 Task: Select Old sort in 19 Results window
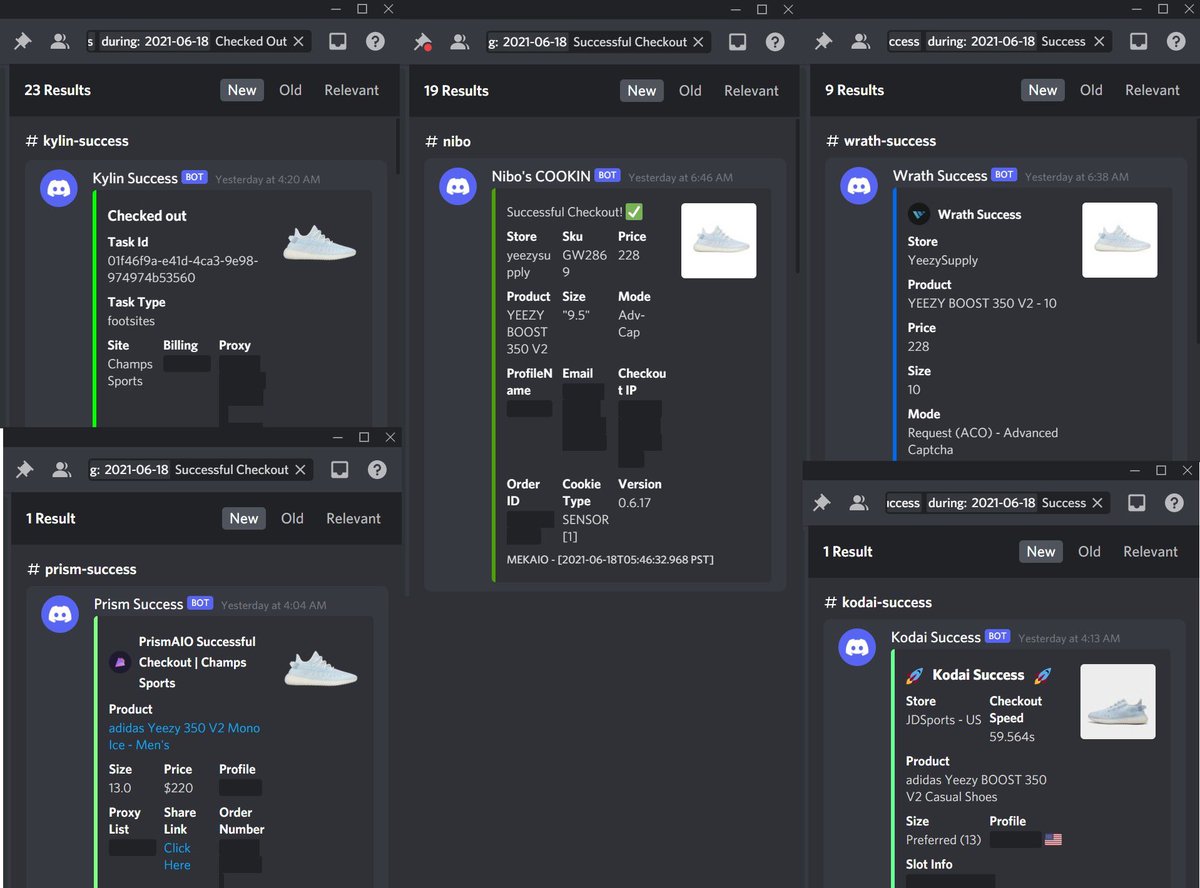point(690,90)
